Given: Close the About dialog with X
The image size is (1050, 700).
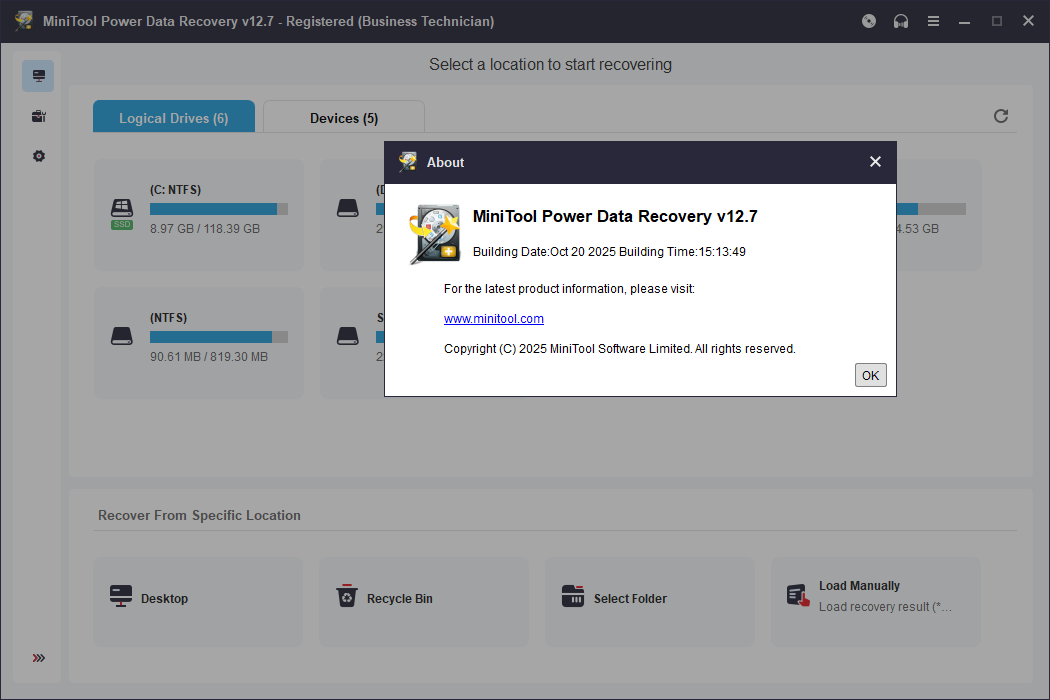Looking at the screenshot, I should [875, 161].
